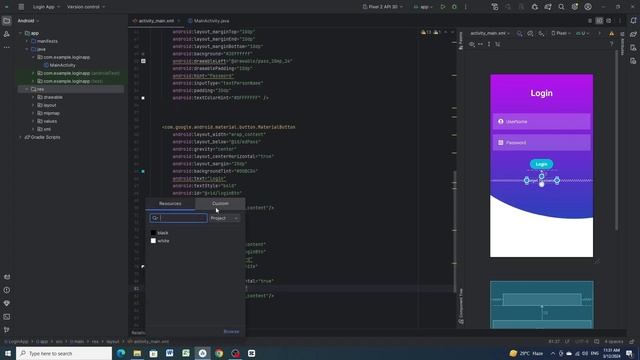Switch editor to Code-only view mode
This screenshot has width=640, height=360.
(590, 20)
